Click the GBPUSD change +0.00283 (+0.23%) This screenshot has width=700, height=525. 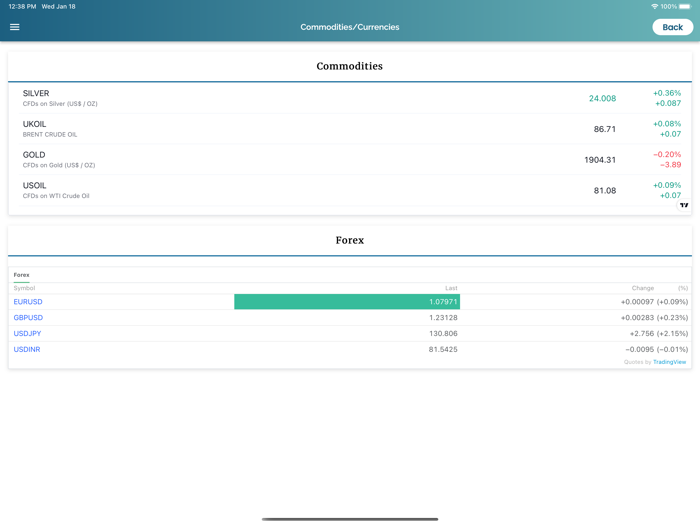pos(654,318)
